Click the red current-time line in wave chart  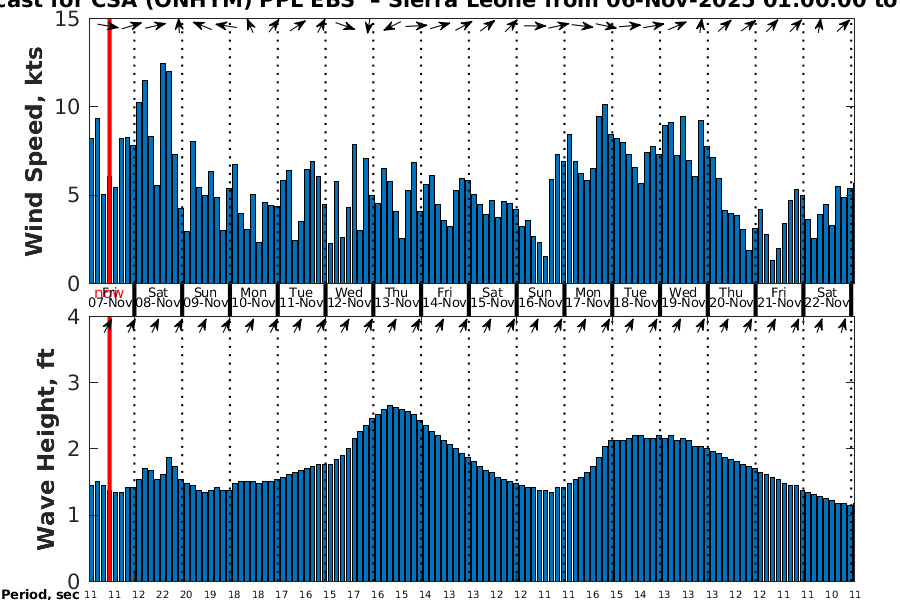point(108,450)
